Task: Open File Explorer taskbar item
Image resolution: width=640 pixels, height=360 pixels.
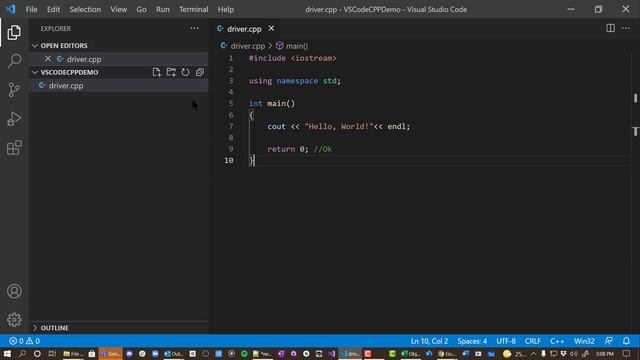Action: click(x=73, y=353)
